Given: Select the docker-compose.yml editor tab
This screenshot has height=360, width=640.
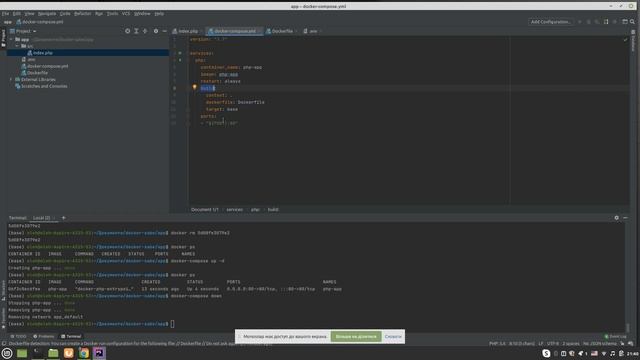Looking at the screenshot, I should (234, 31).
